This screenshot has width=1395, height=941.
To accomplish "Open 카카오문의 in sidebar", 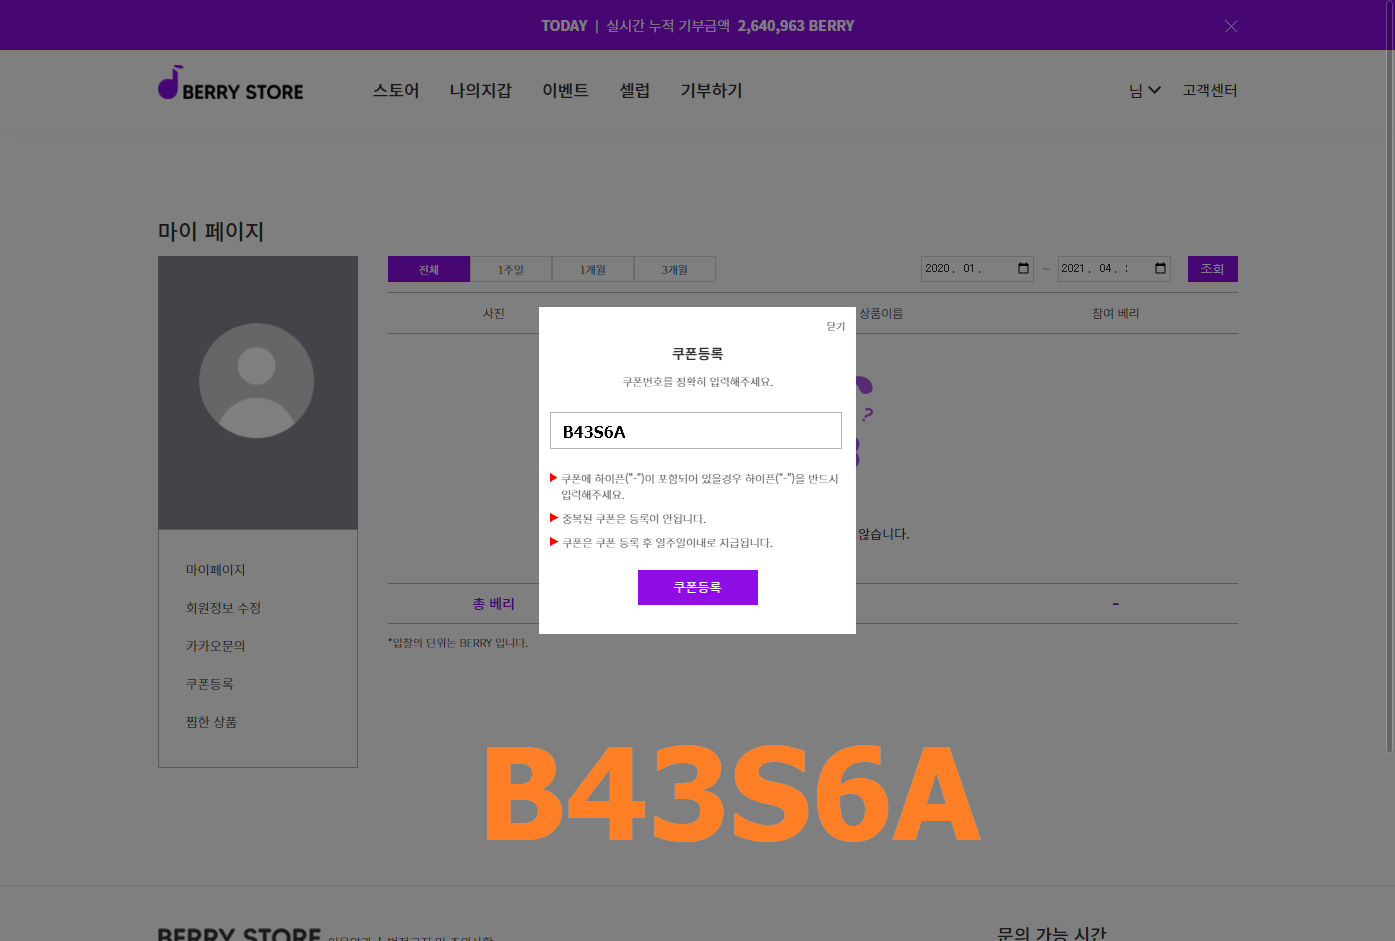I will pyautogui.click(x=215, y=646).
